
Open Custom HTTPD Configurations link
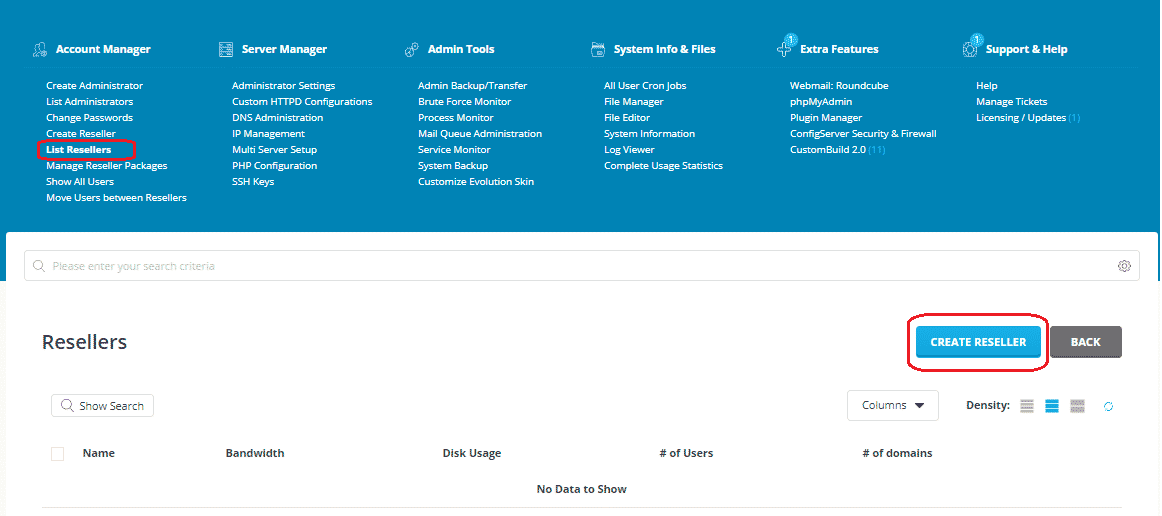(x=302, y=102)
